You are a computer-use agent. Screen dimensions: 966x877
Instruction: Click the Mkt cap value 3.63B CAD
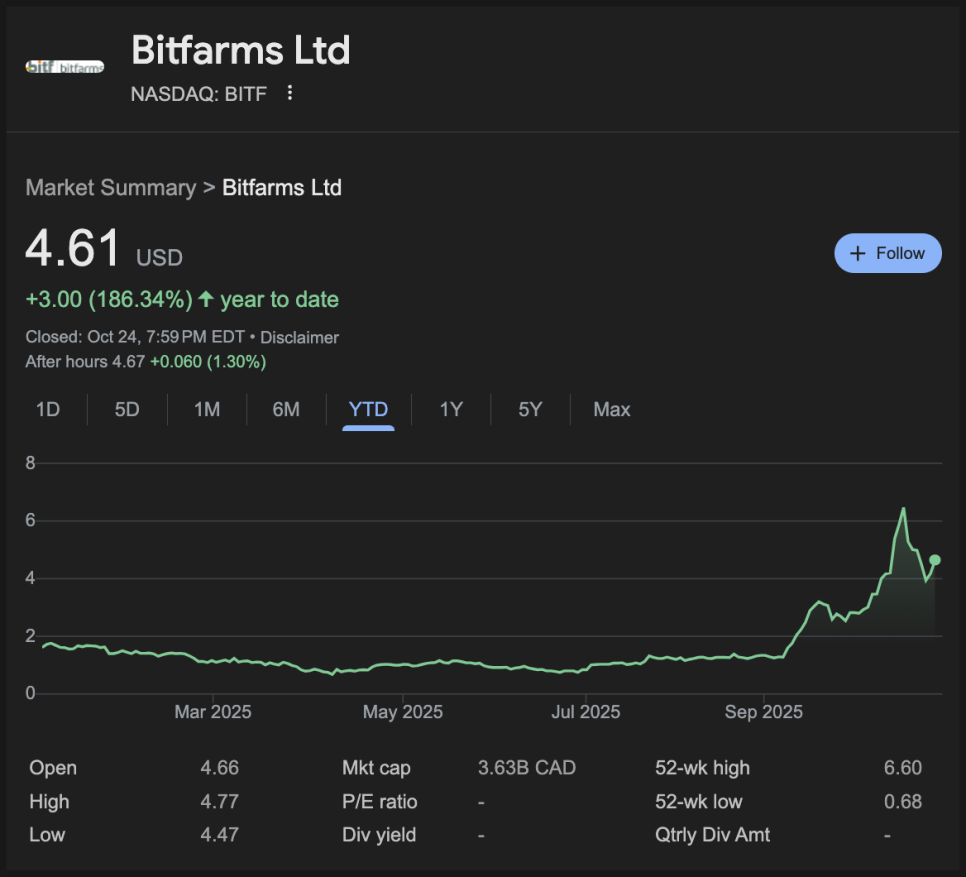[527, 768]
